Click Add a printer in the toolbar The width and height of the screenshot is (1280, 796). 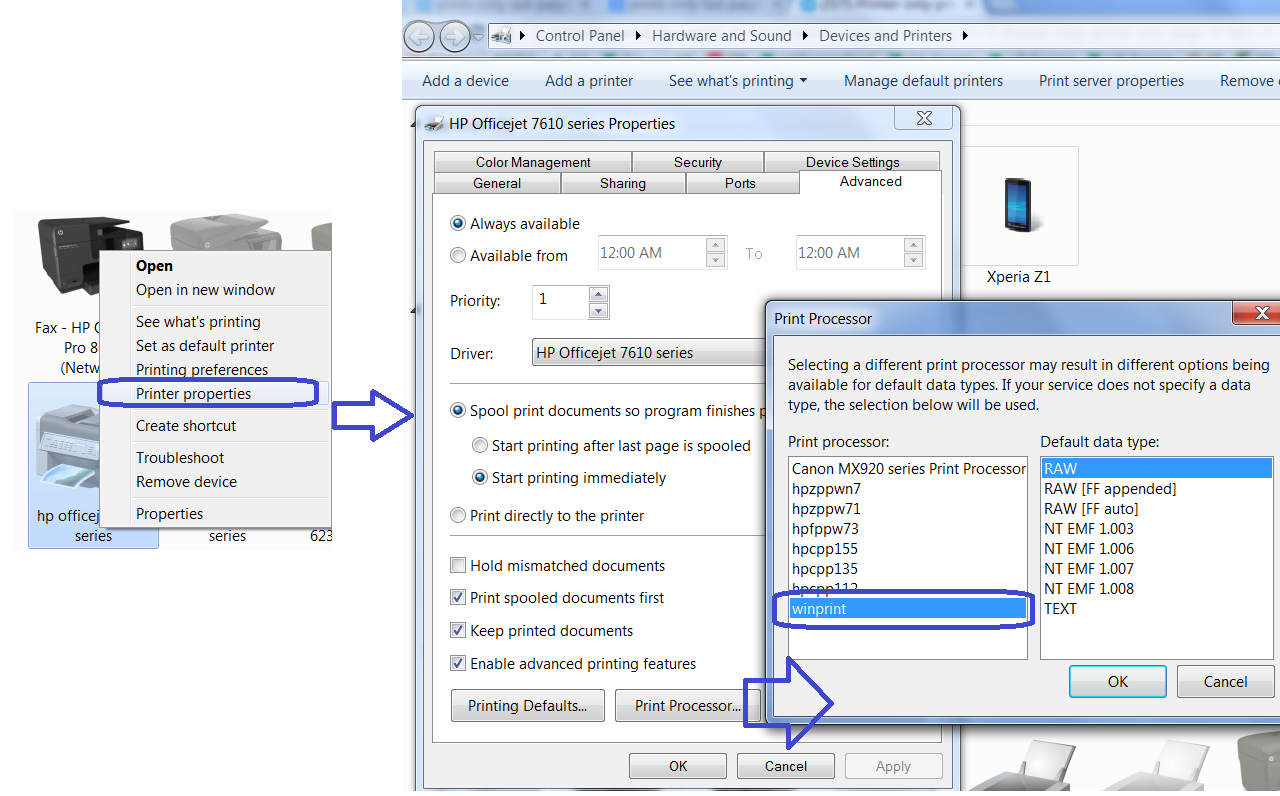(x=589, y=81)
